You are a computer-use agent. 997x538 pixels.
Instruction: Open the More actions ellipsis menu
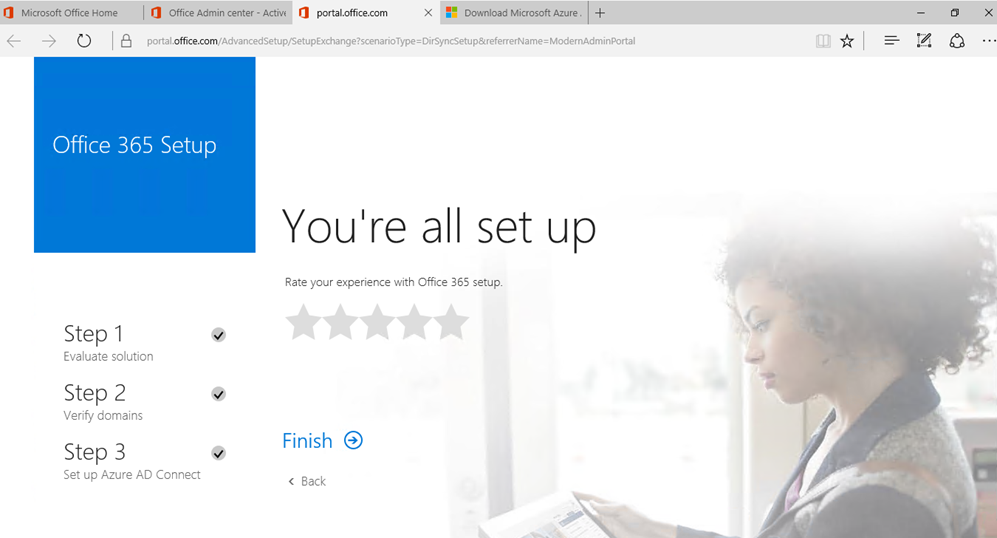pos(989,41)
